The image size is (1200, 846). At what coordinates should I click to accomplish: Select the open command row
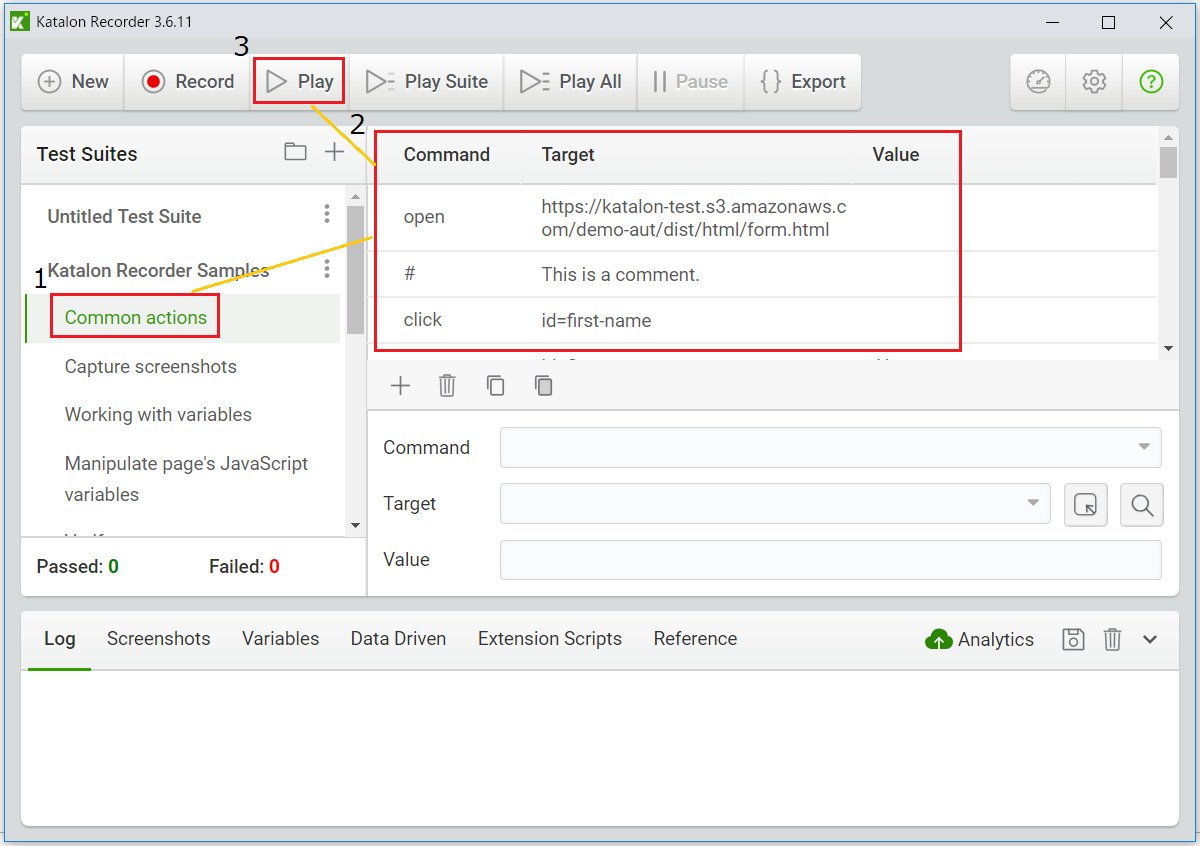762,218
